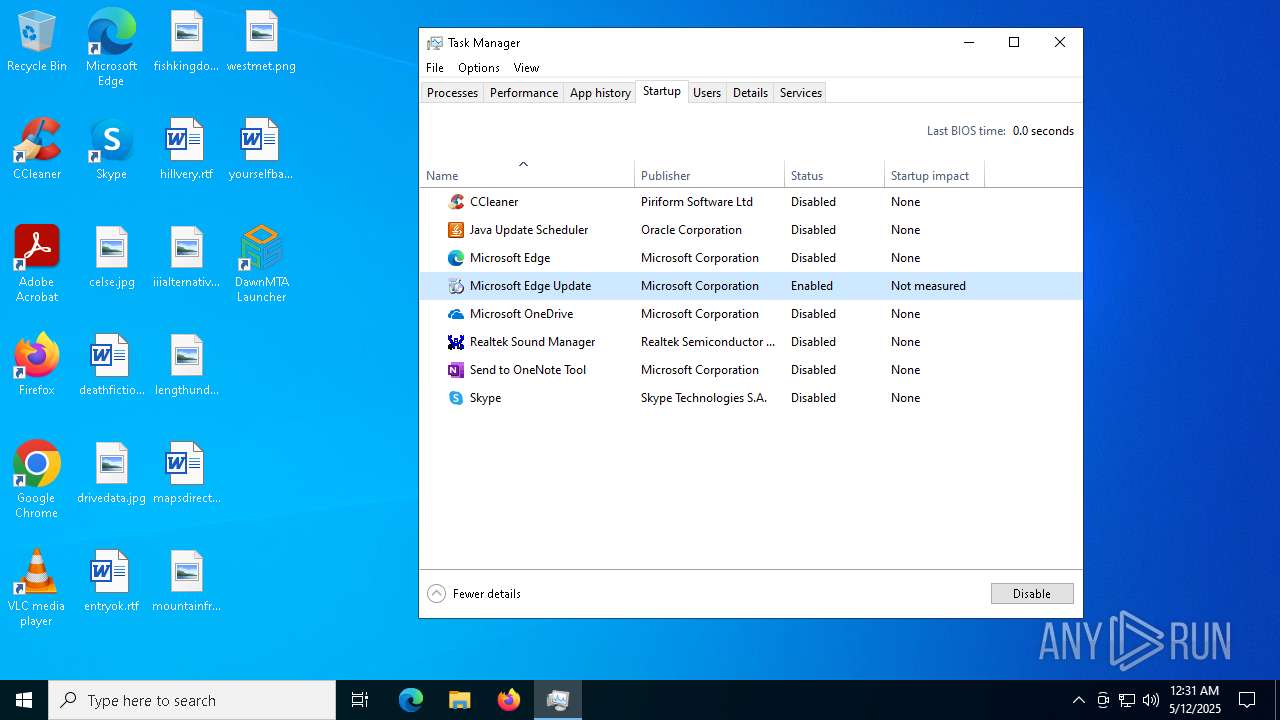
Task: Open the Windows Start menu
Action: [24, 700]
